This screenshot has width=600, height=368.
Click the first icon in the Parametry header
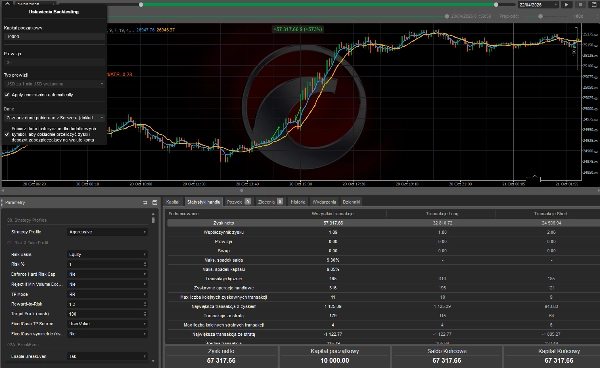coord(145,202)
